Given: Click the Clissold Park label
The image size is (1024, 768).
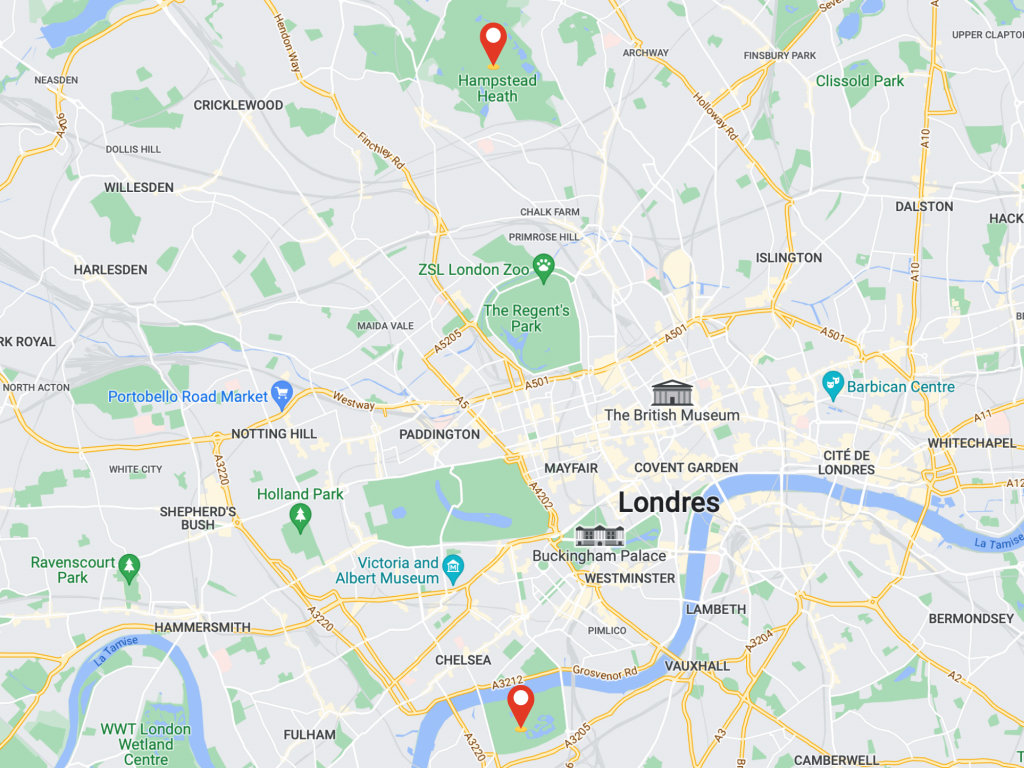Looking at the screenshot, I should point(859,81).
